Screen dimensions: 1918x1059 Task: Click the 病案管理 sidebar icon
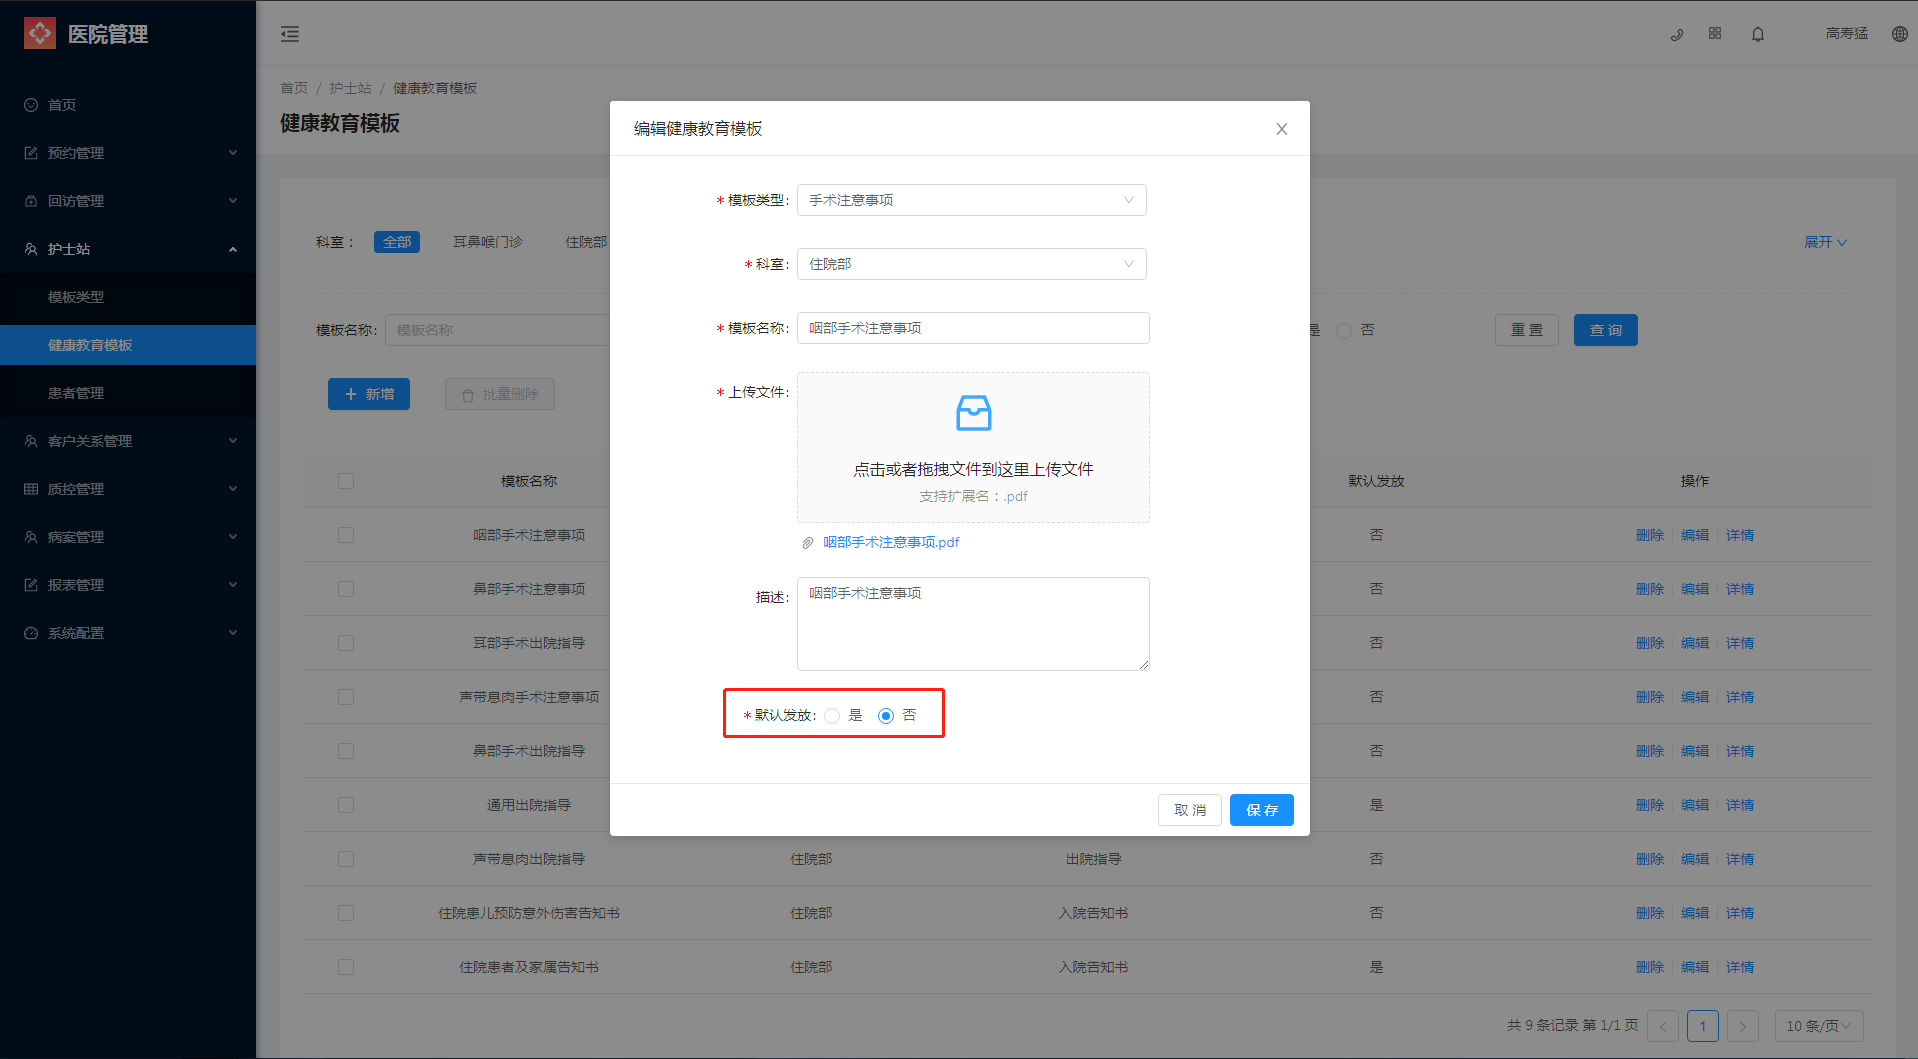pyautogui.click(x=31, y=537)
